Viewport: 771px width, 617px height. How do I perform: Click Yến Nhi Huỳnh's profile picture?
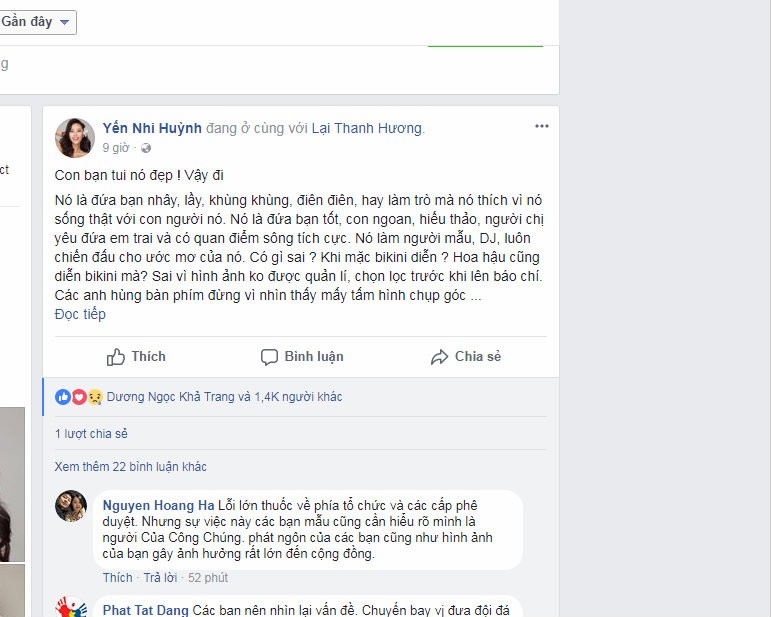pos(75,138)
